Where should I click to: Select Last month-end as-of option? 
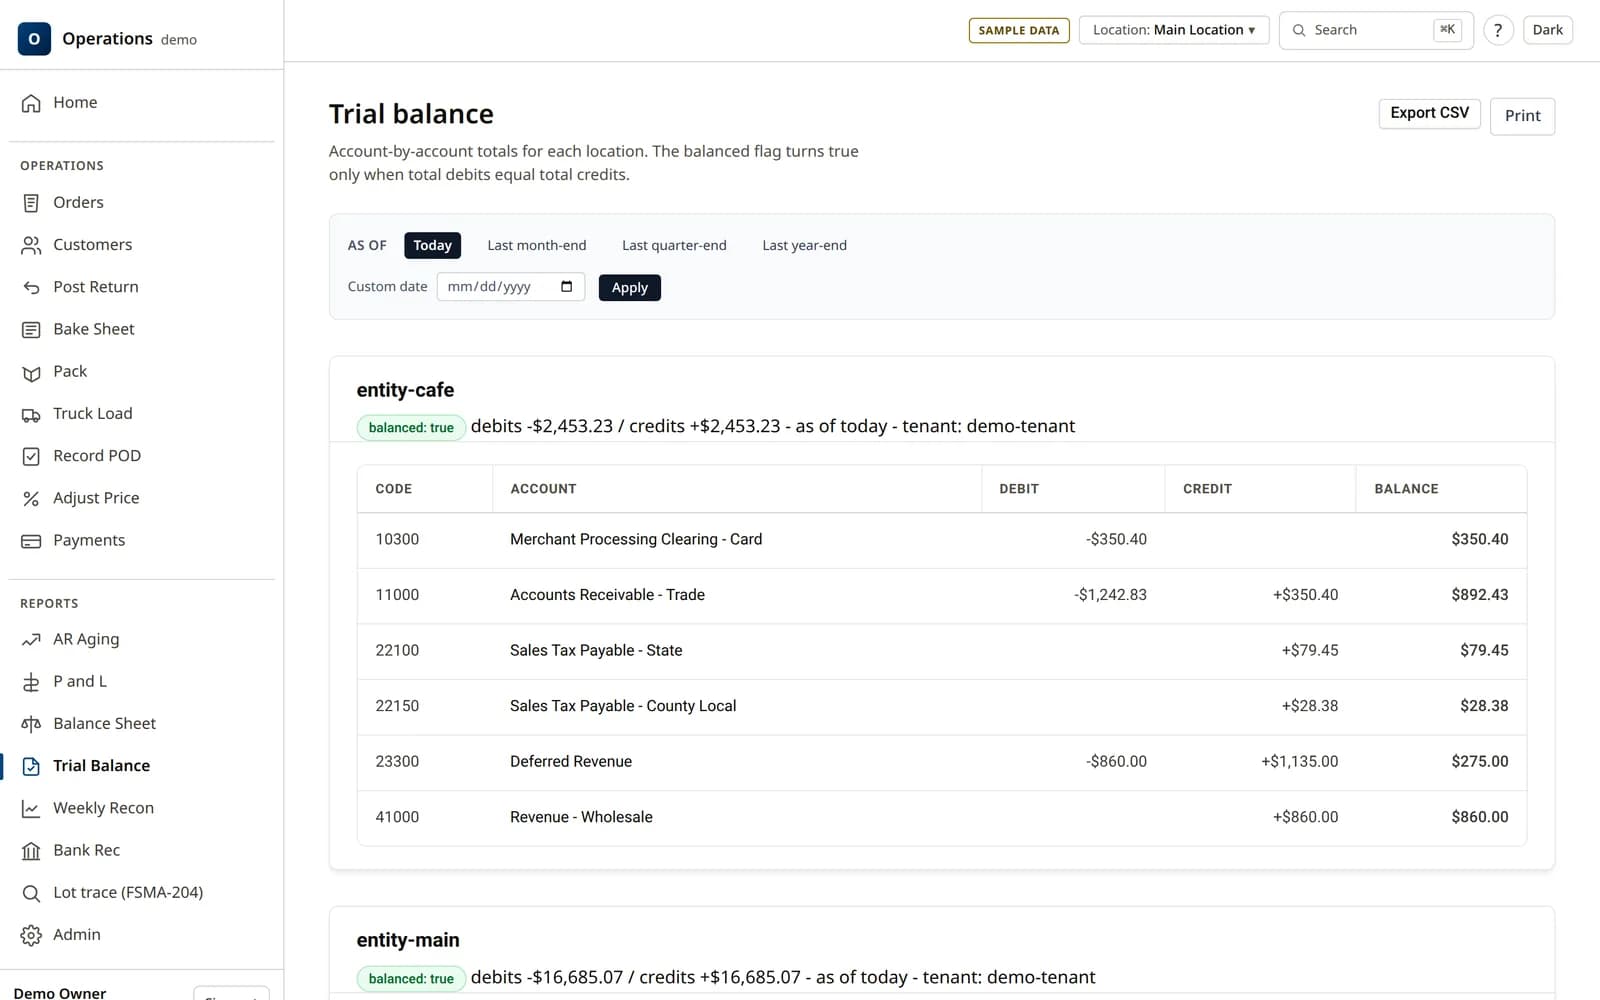[x=537, y=245]
